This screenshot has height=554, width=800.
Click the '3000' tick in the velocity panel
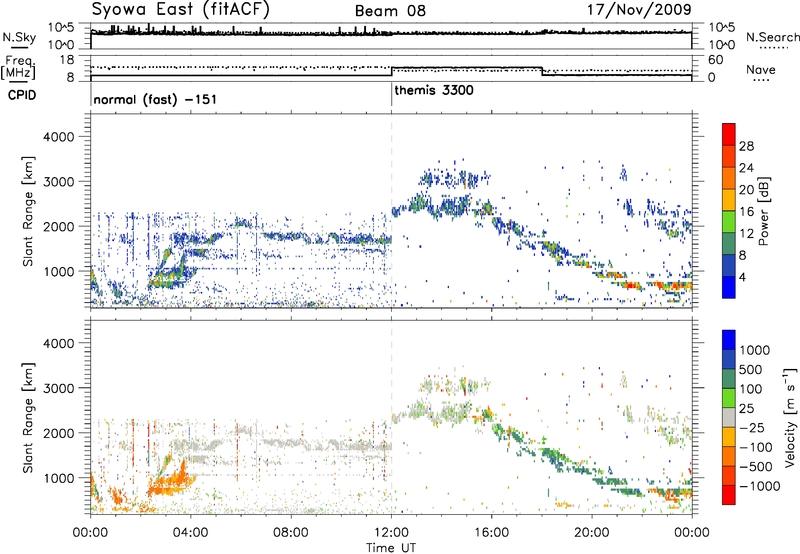[58, 388]
